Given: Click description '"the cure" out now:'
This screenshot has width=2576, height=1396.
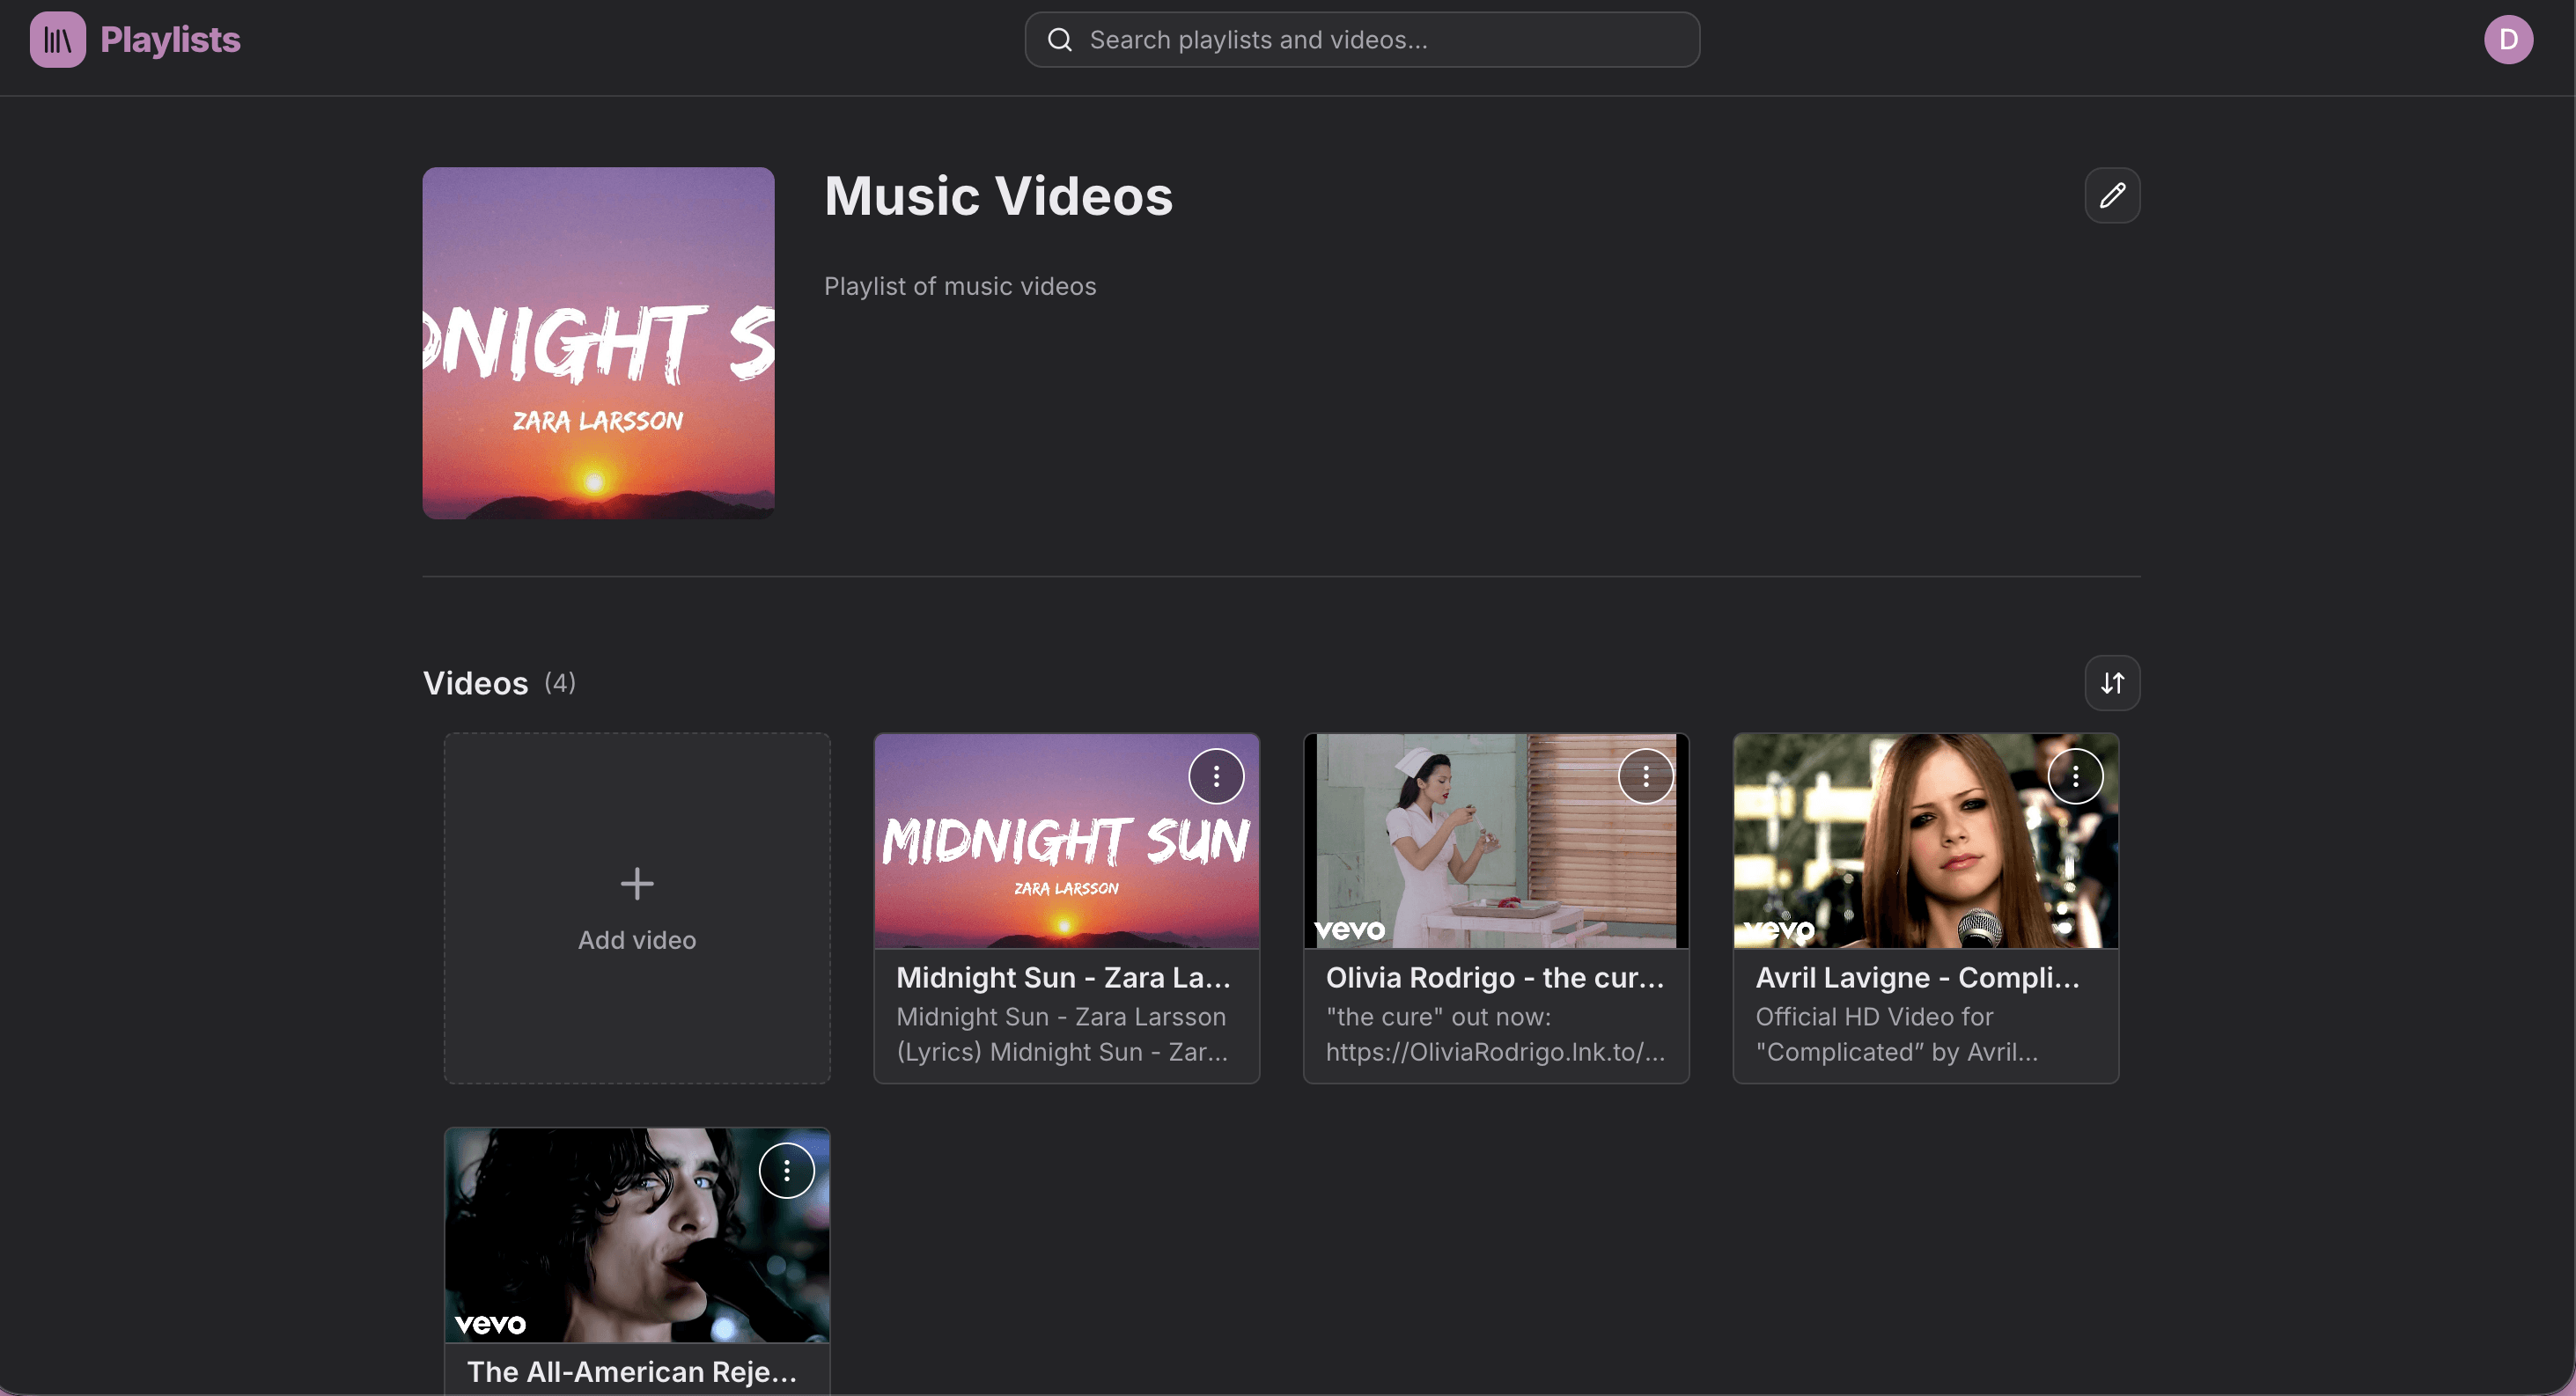Looking at the screenshot, I should (1438, 1017).
